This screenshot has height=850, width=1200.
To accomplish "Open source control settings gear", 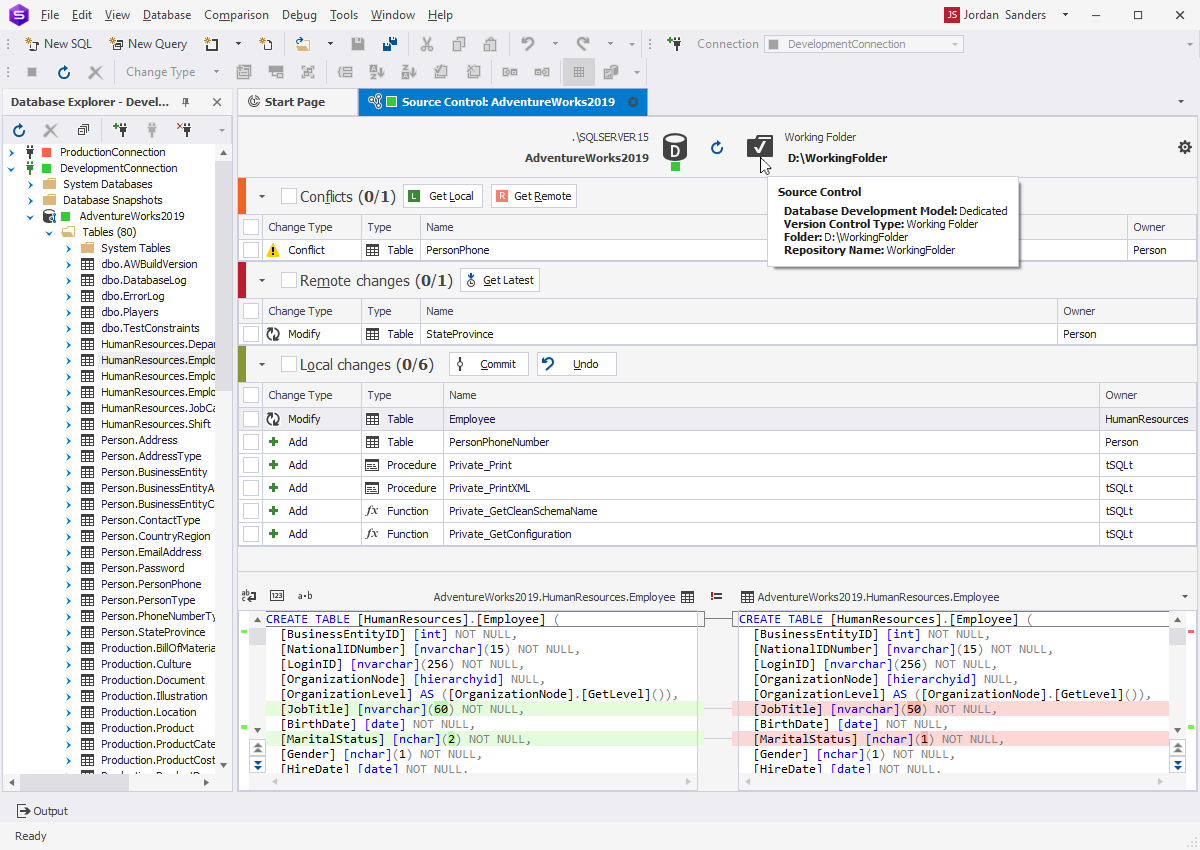I will [x=1185, y=147].
